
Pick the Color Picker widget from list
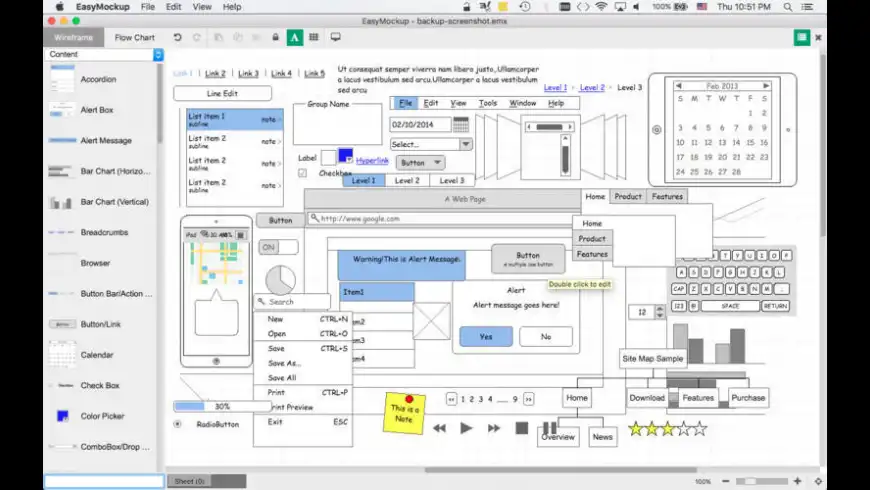click(x=101, y=416)
